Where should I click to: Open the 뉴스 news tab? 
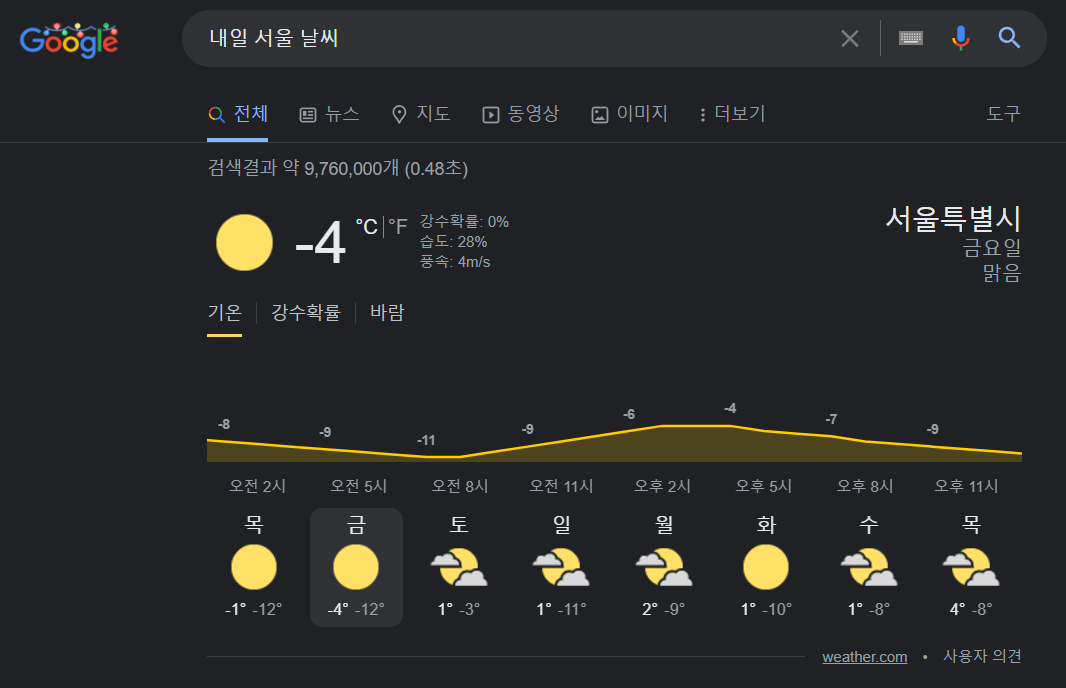pos(330,114)
